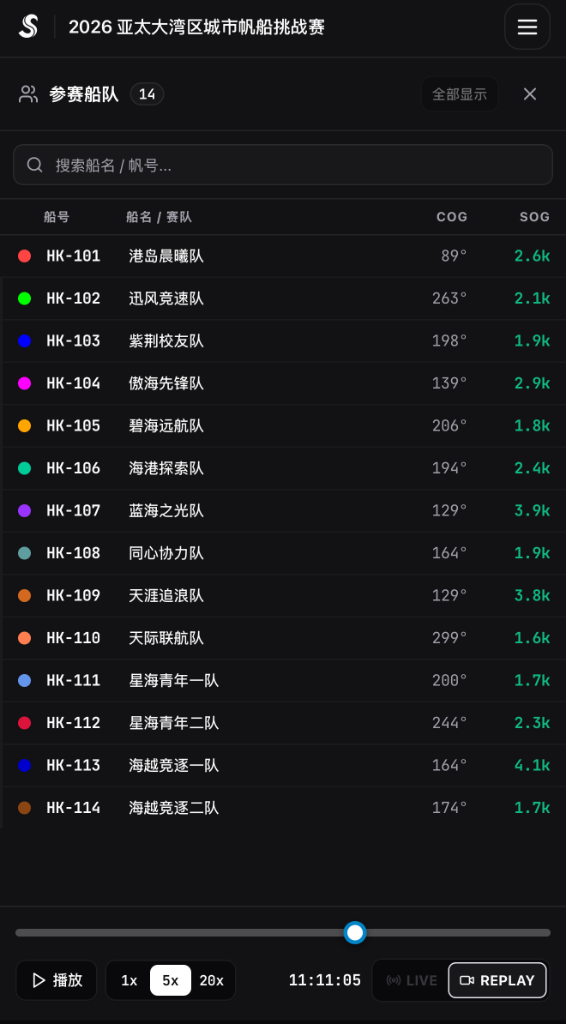Click the 2026 亚太大湾区城市帆船挑战赛 title
The image size is (566, 1024).
tap(197, 27)
